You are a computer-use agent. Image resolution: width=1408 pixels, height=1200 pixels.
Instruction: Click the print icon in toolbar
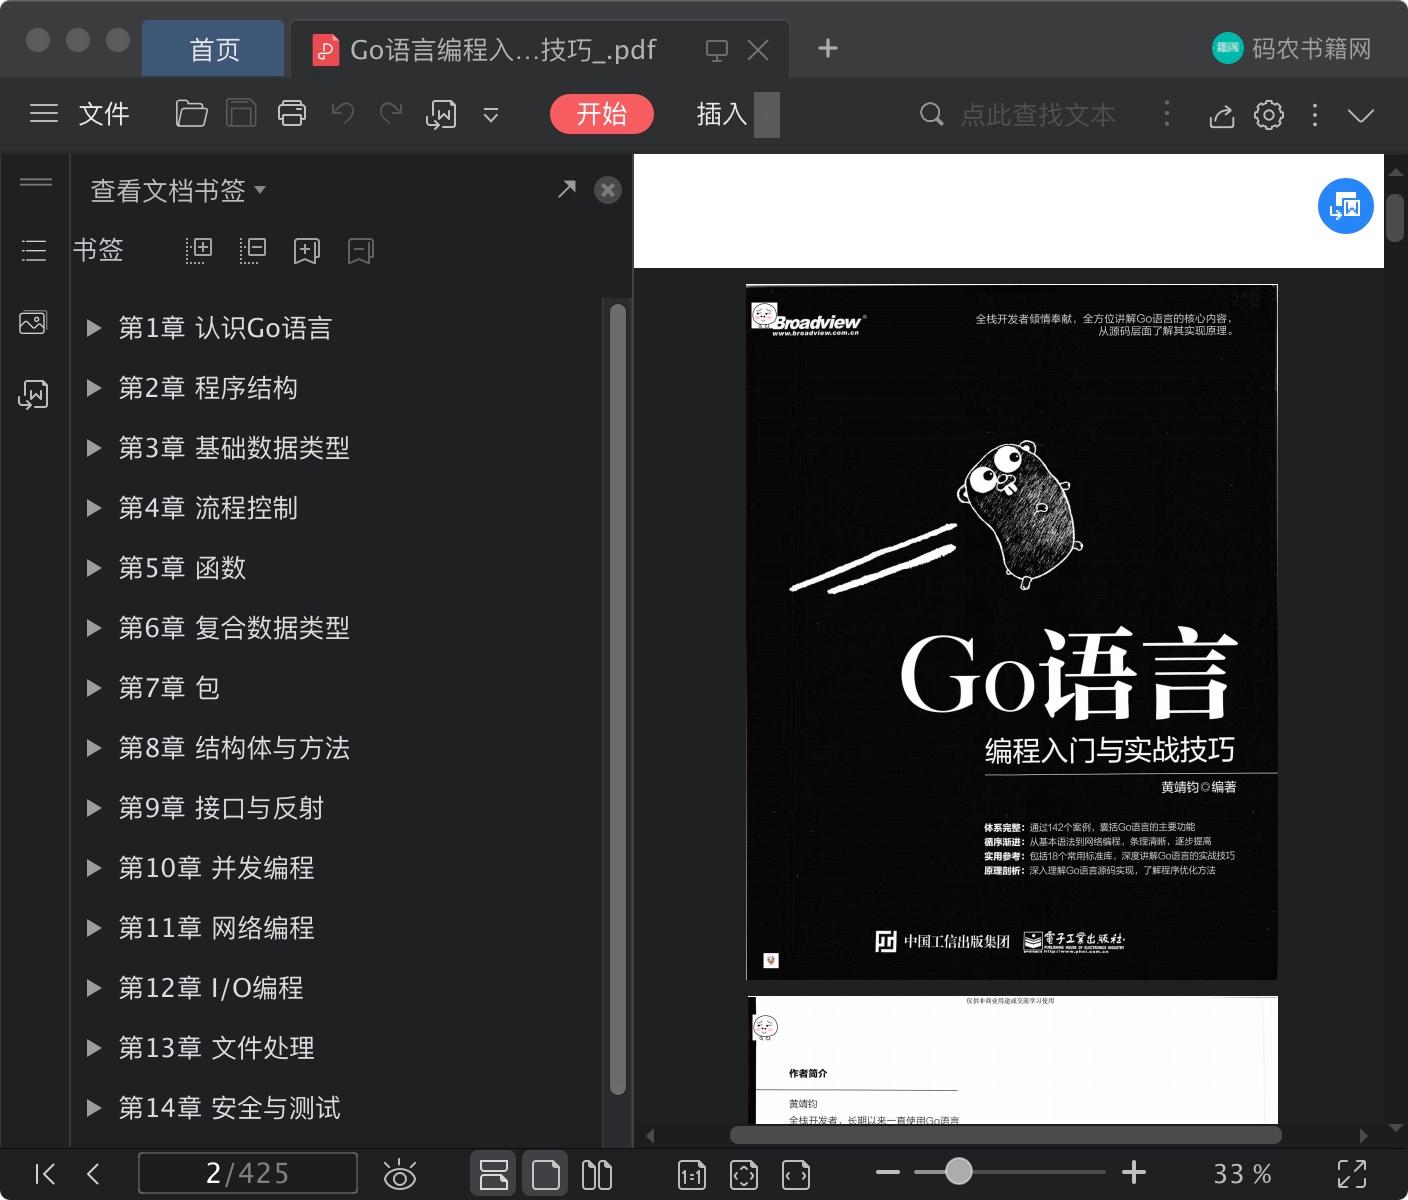(x=292, y=114)
